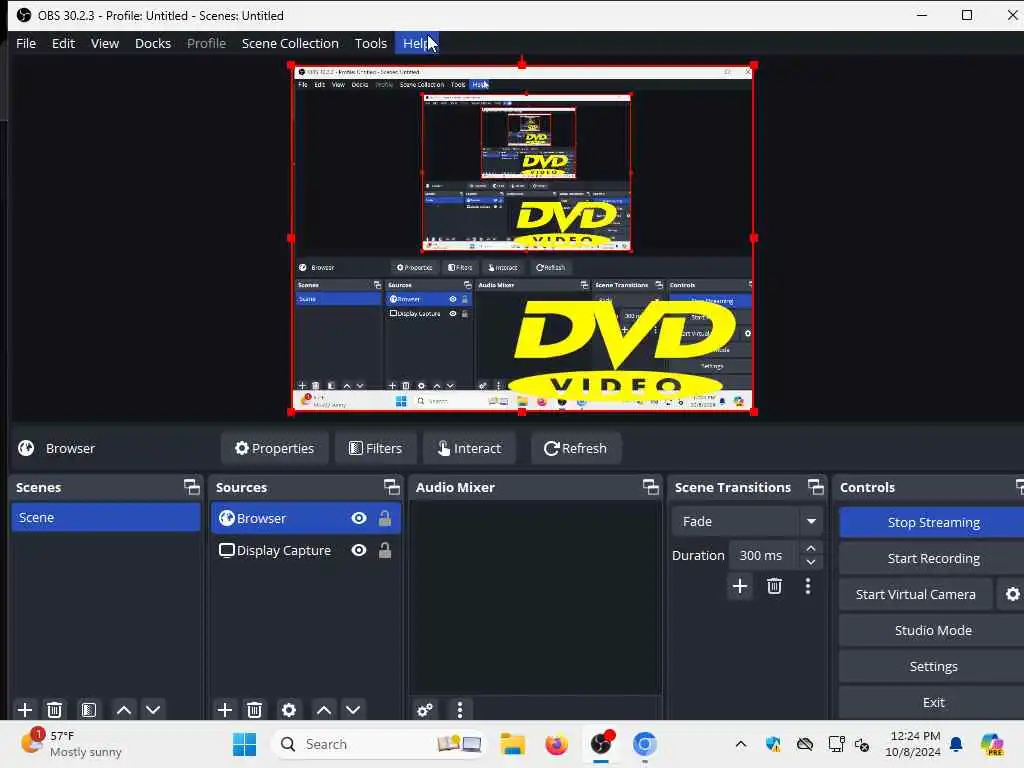Viewport: 1024px width, 768px height.
Task: Click the Duration 300 ms field
Action: [763, 555]
